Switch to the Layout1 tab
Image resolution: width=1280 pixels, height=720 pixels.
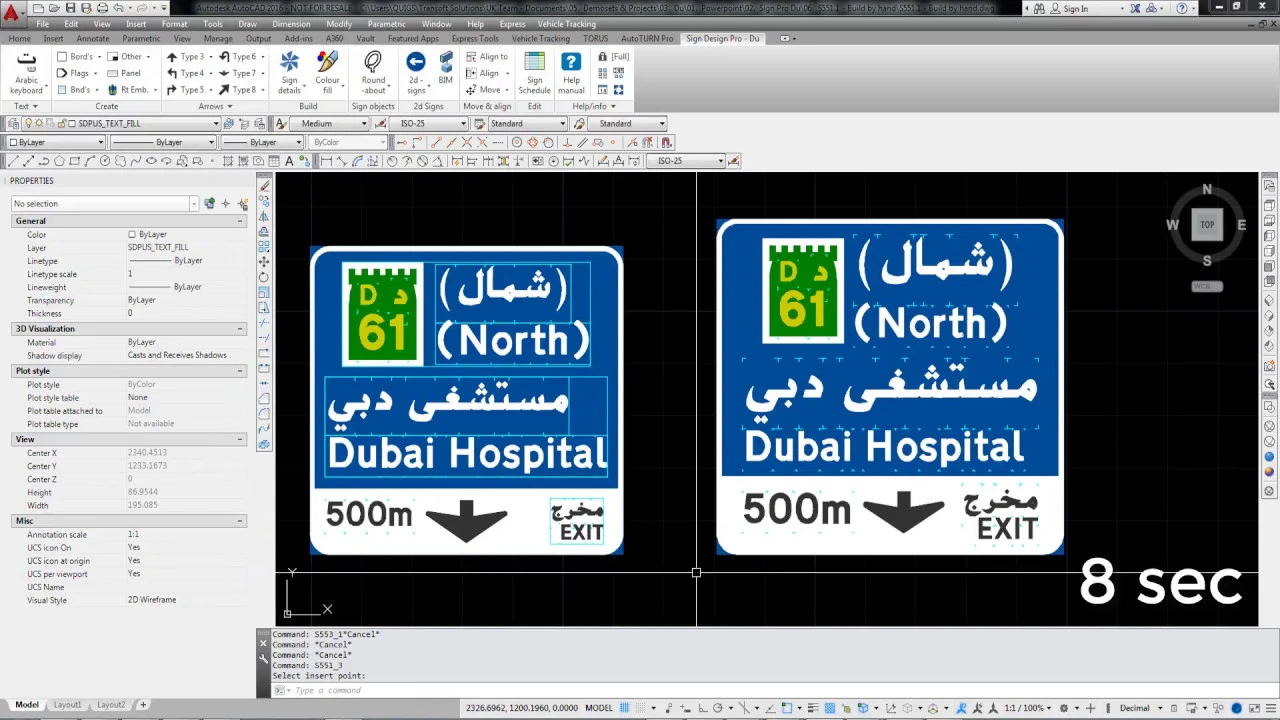pyautogui.click(x=68, y=705)
